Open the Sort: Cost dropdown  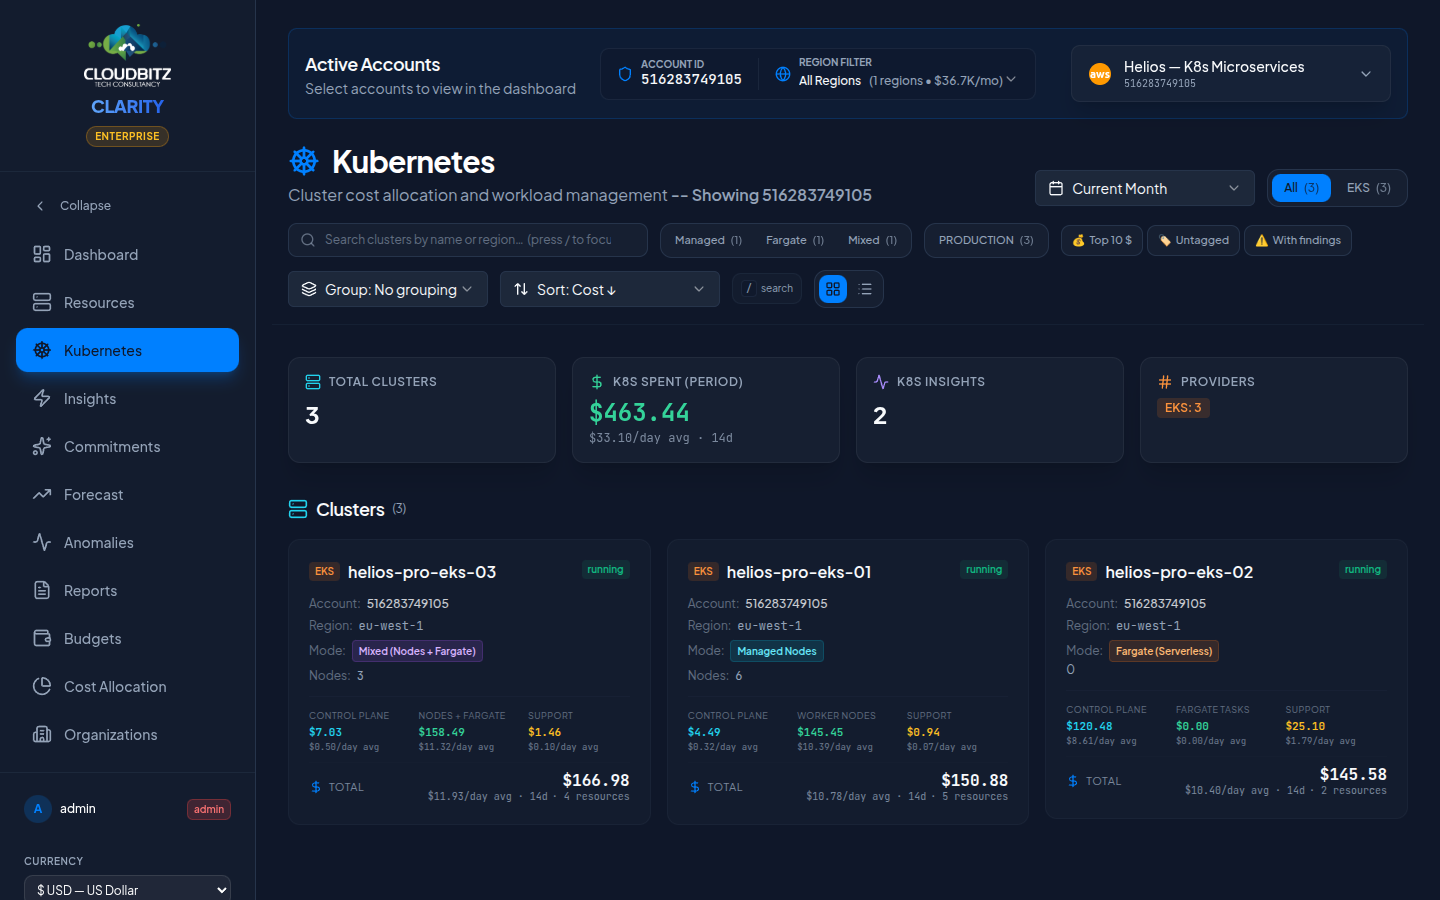pyautogui.click(x=610, y=289)
